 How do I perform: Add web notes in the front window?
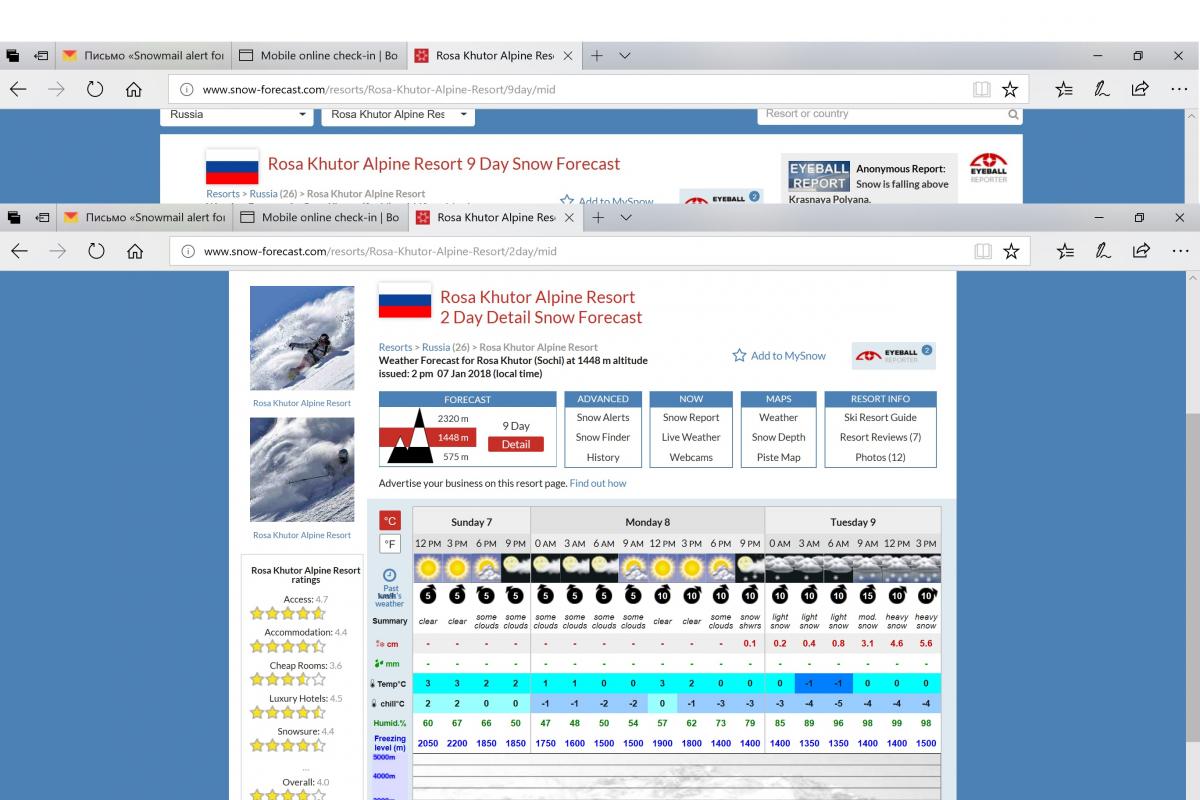click(1104, 251)
